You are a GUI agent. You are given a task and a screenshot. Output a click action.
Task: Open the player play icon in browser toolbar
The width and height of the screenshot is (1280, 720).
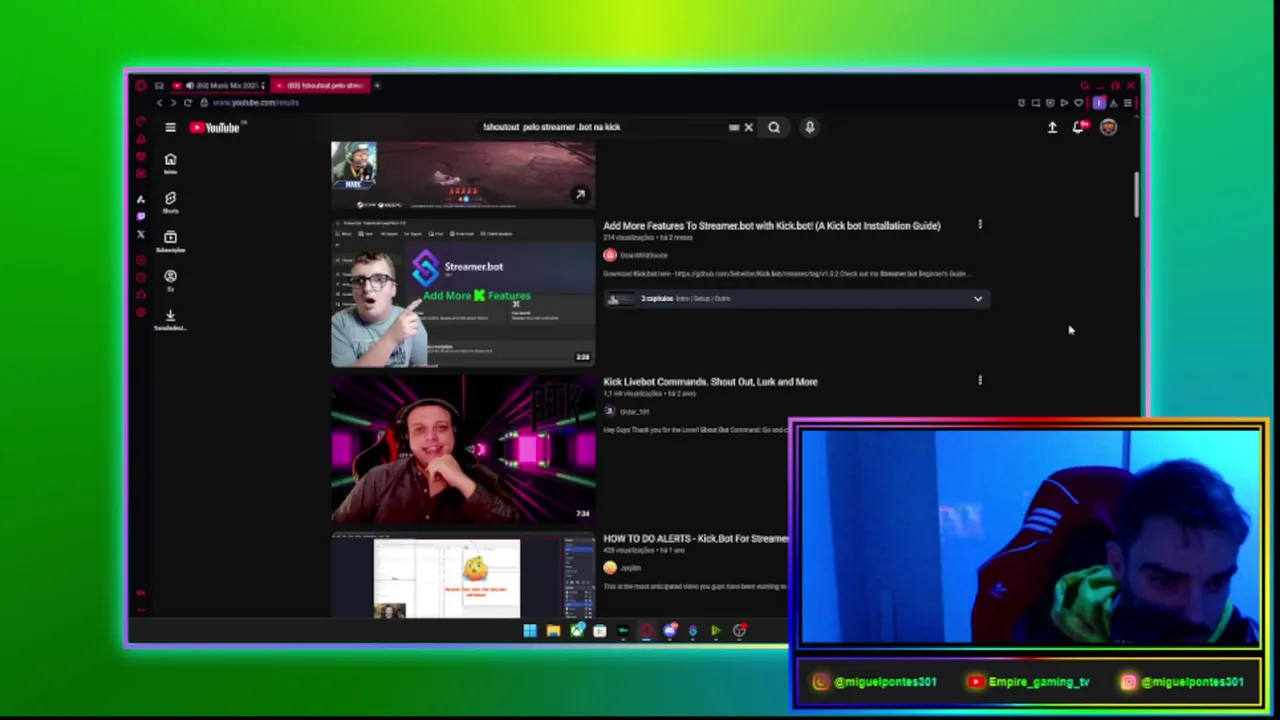tap(1064, 102)
